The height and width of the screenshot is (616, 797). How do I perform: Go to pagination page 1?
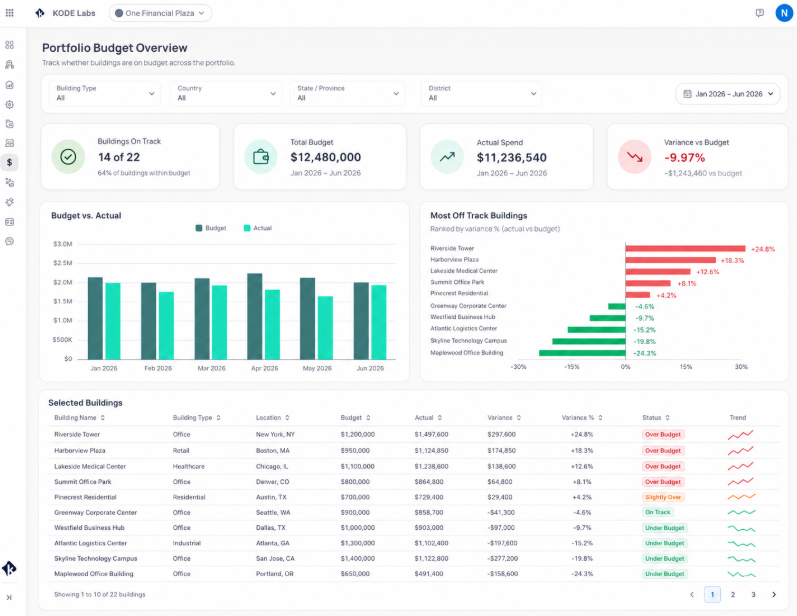coord(712,594)
